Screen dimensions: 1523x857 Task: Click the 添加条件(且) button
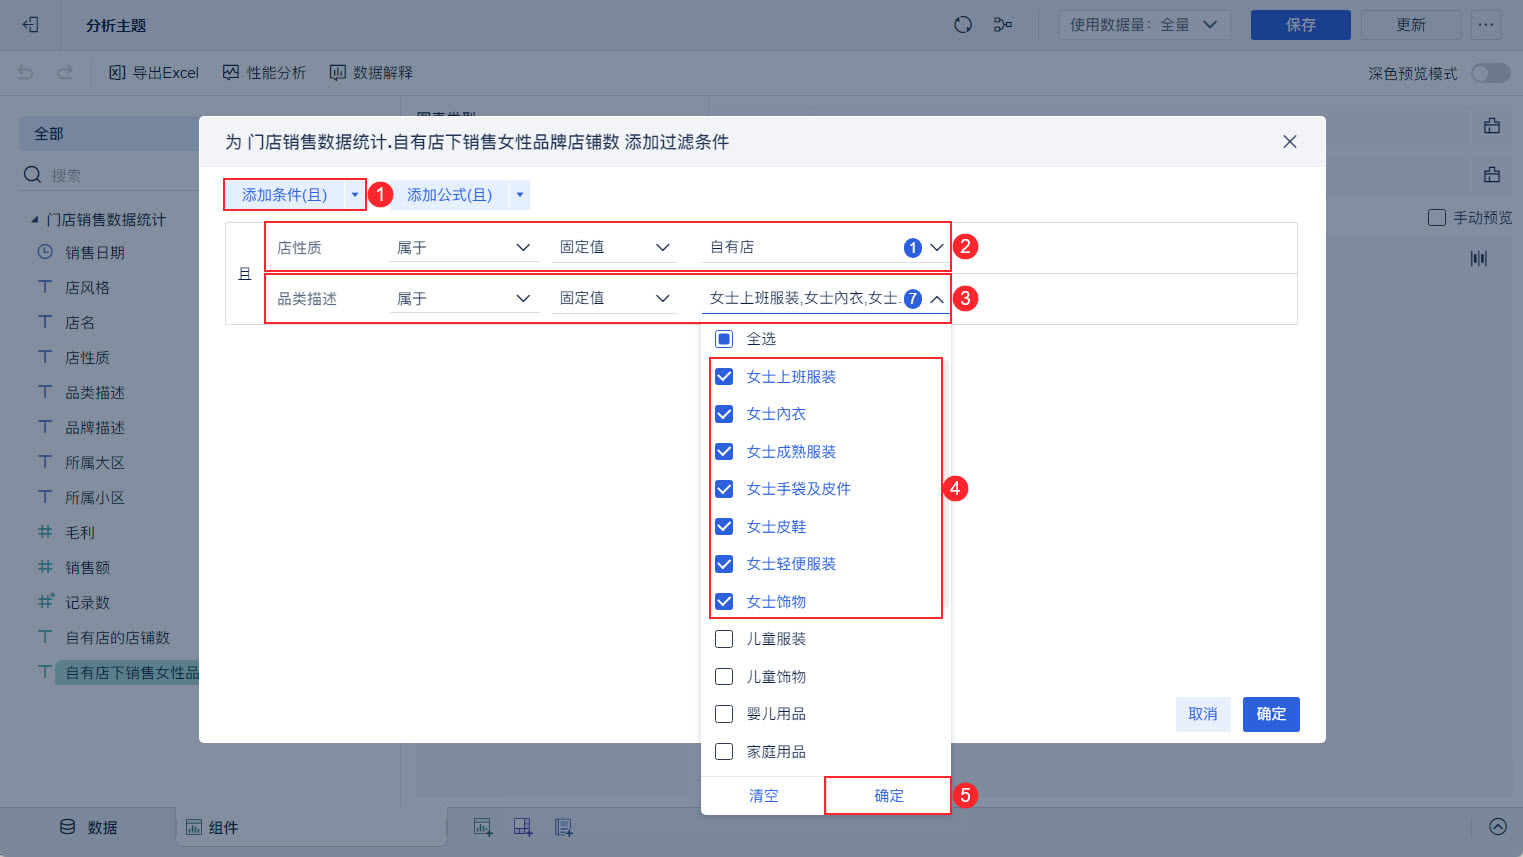point(285,195)
